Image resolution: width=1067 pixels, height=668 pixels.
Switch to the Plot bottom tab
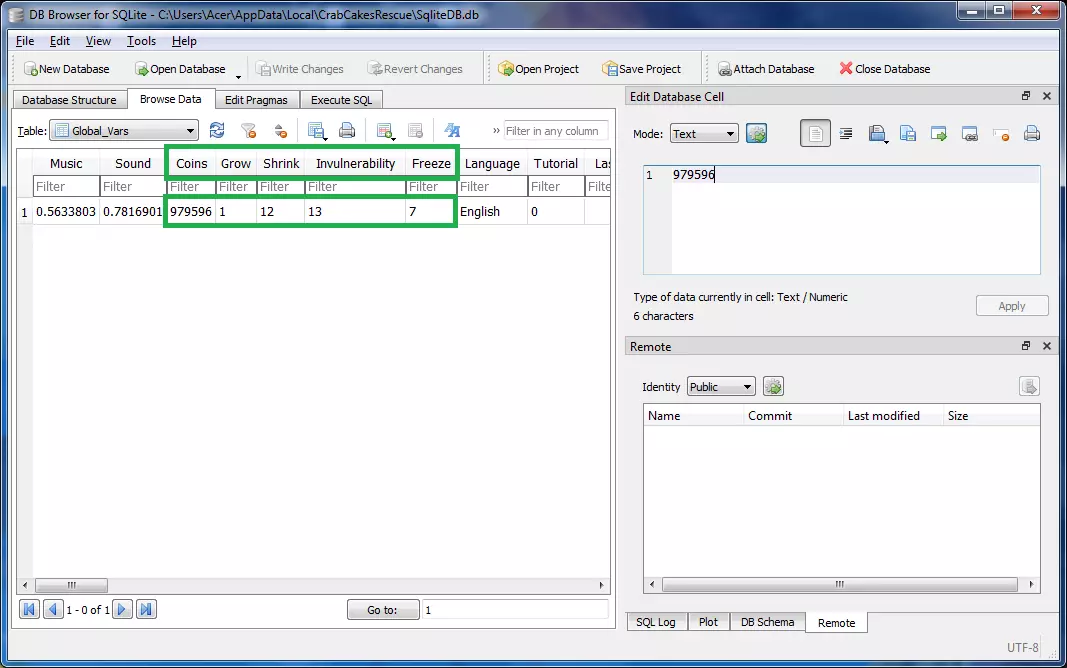point(708,622)
